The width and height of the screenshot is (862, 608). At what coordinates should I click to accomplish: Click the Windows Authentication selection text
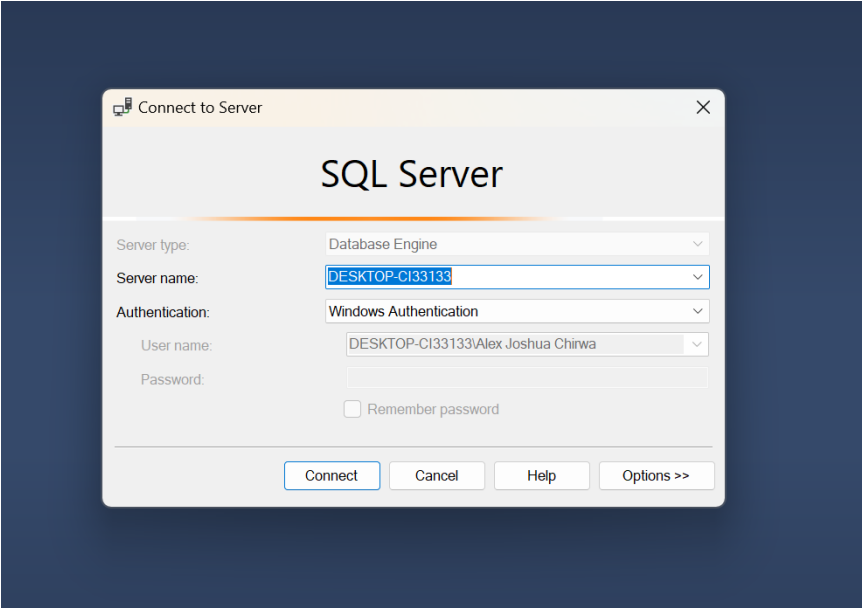403,311
